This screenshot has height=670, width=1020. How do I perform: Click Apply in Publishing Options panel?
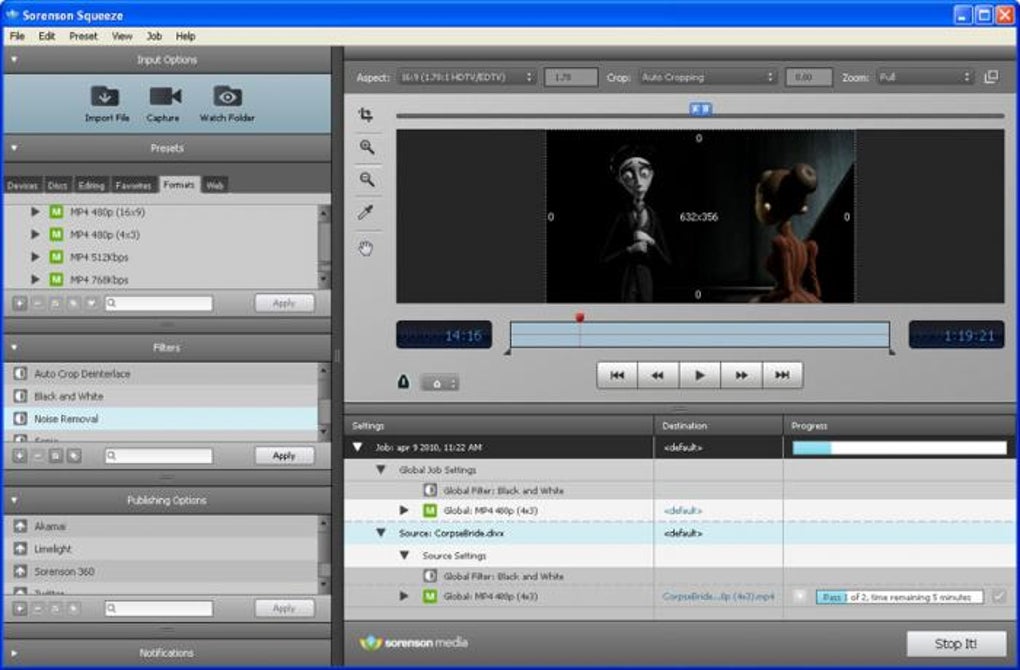284,608
